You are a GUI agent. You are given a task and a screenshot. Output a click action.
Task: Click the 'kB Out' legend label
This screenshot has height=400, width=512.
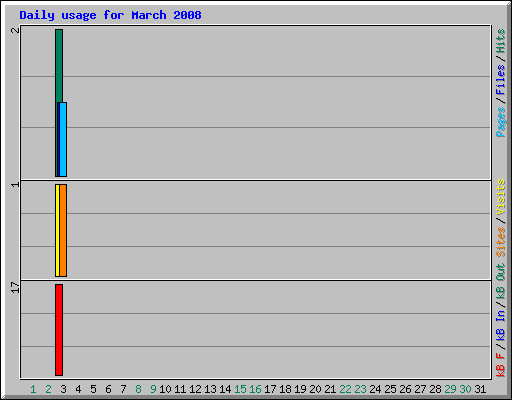(x=501, y=282)
